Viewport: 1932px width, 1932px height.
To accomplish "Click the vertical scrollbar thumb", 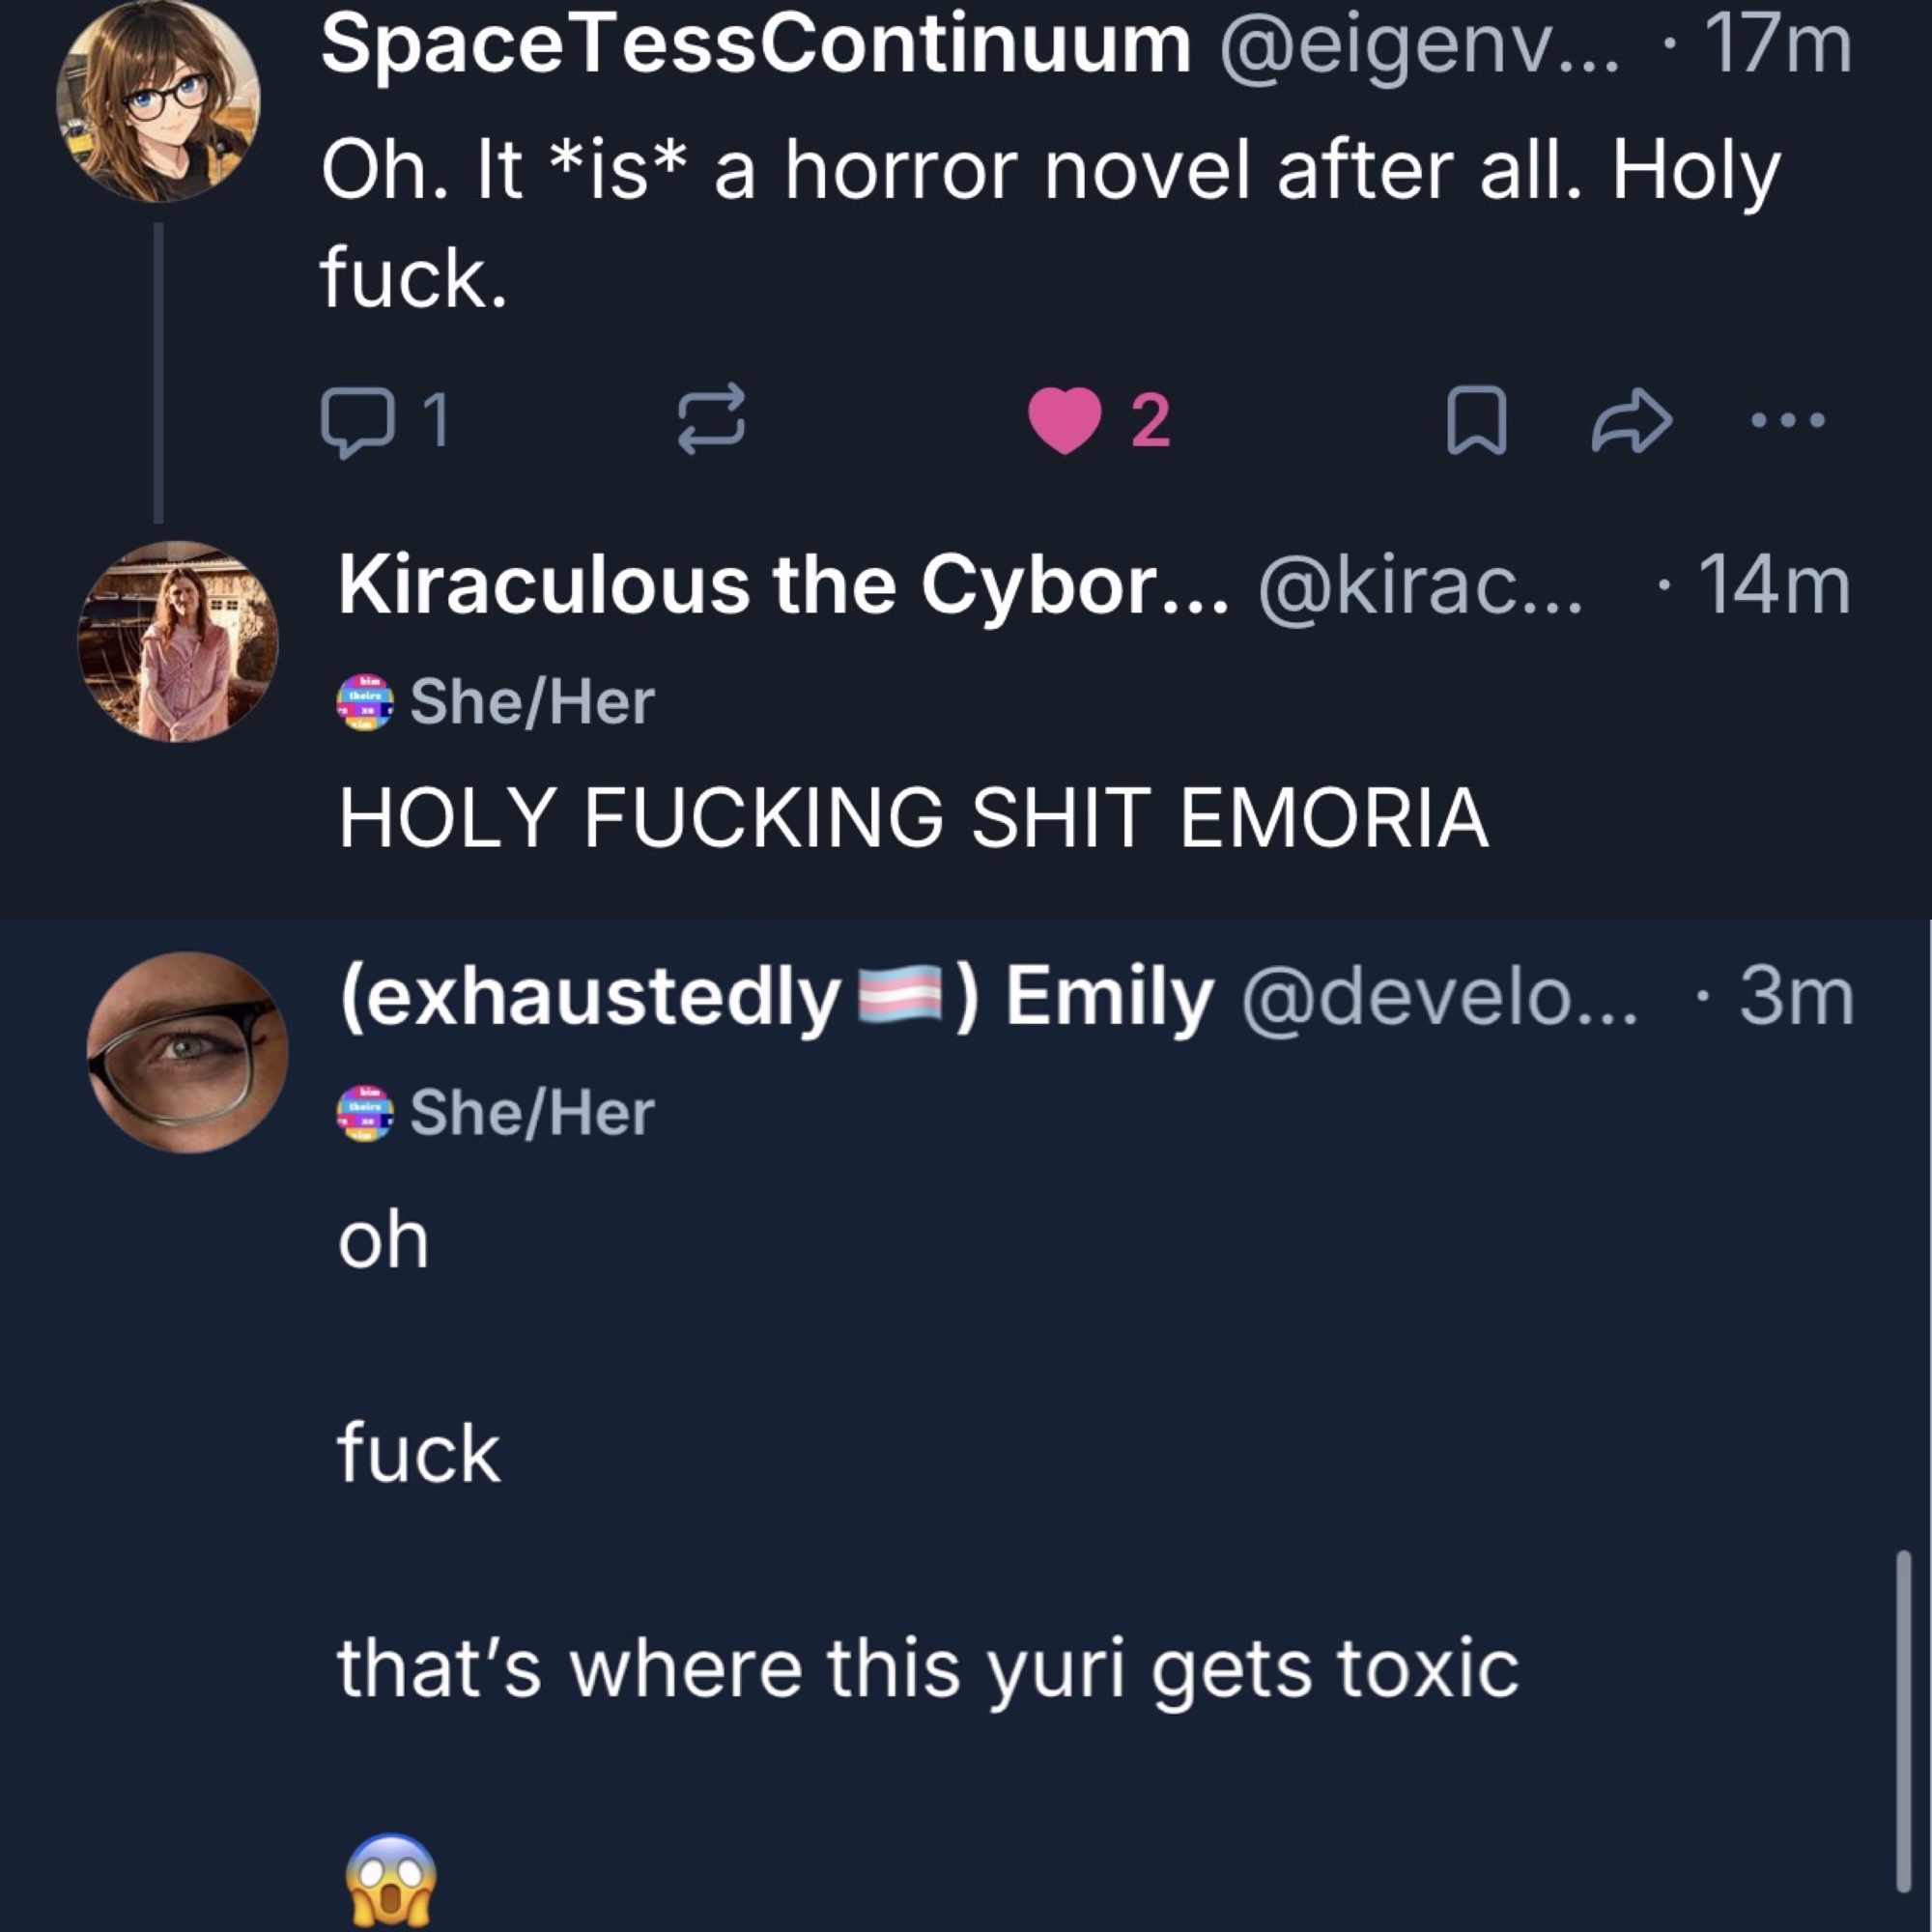I will (x=1903, y=1720).
